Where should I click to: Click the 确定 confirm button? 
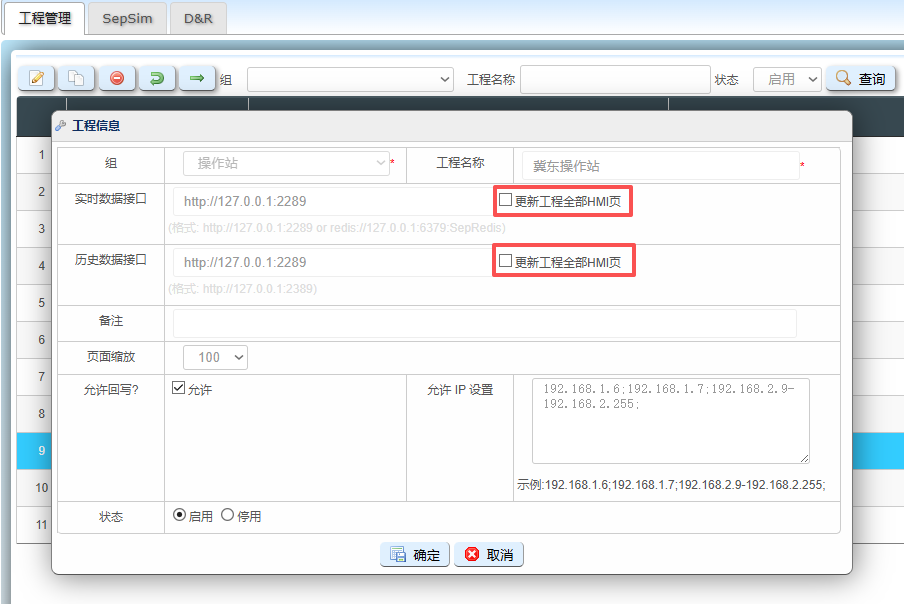tap(415, 555)
